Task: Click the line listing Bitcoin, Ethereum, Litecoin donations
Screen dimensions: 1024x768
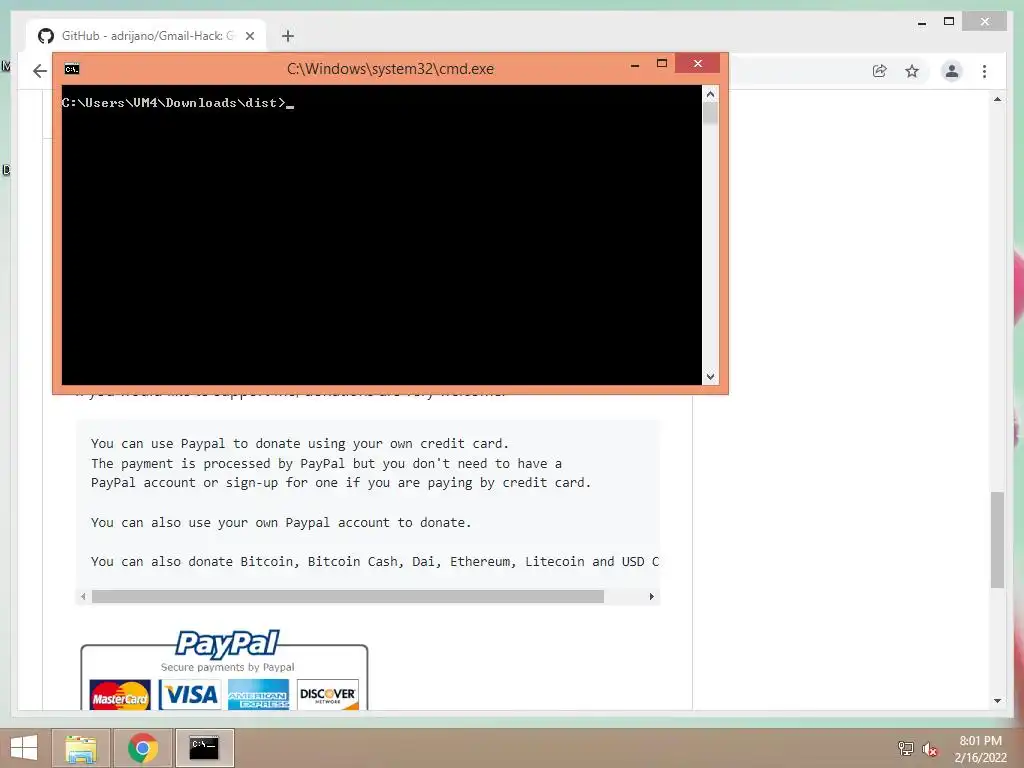Action: [375, 562]
